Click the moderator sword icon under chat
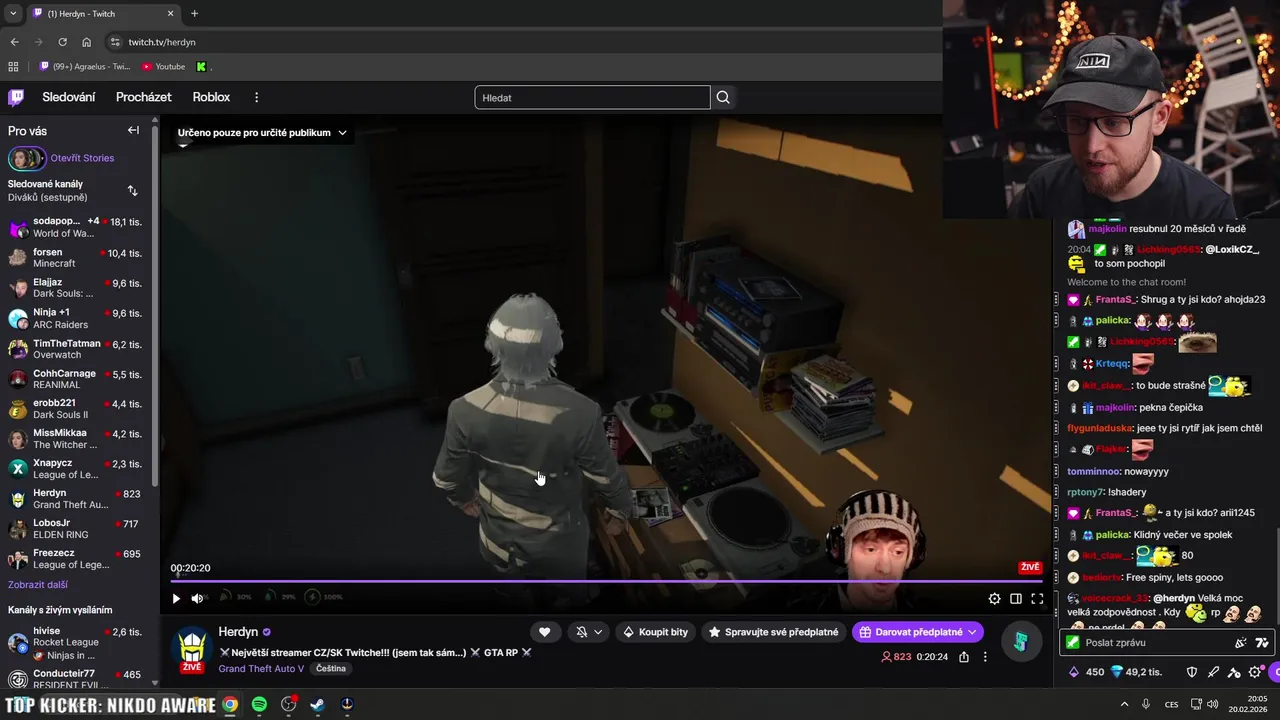 1213,672
